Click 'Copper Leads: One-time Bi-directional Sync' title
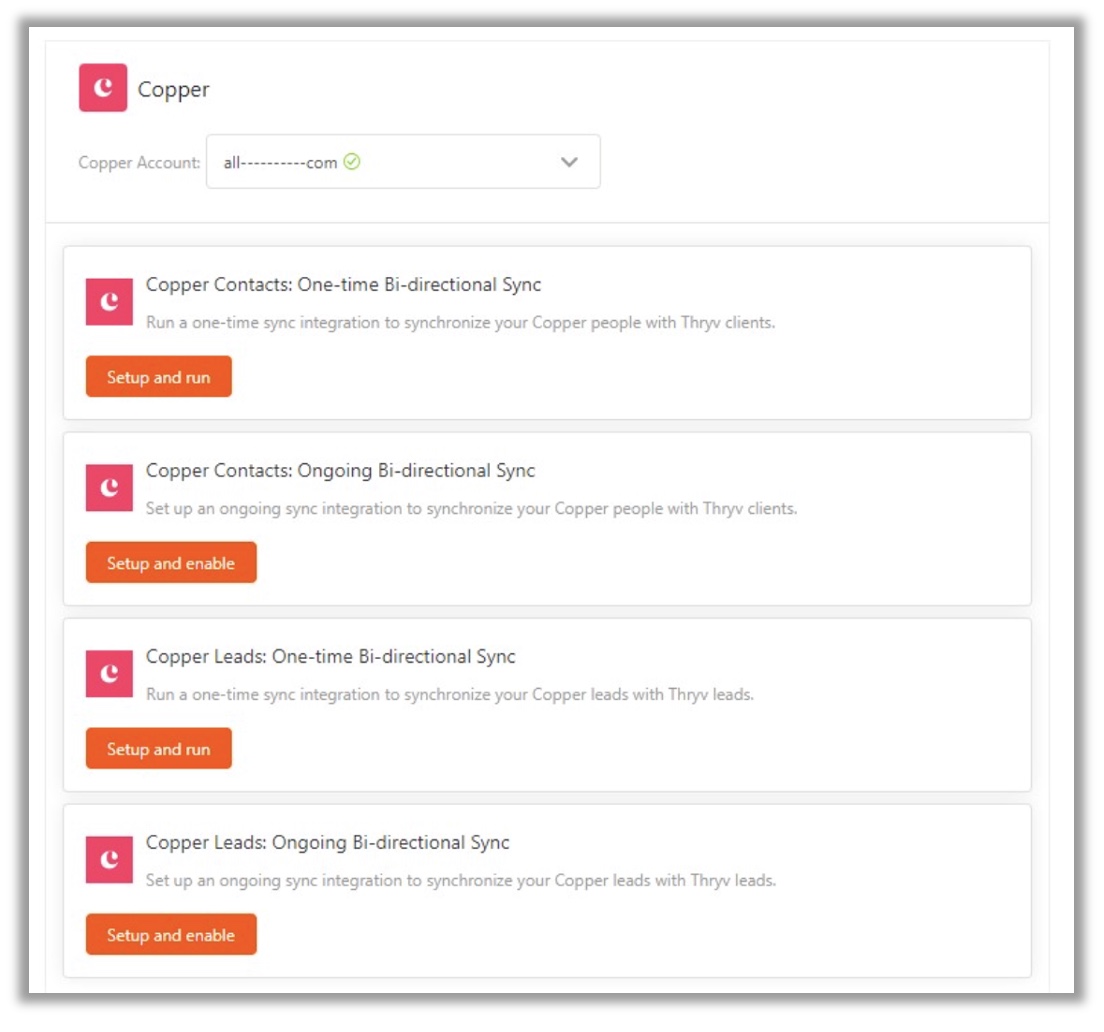 [331, 657]
